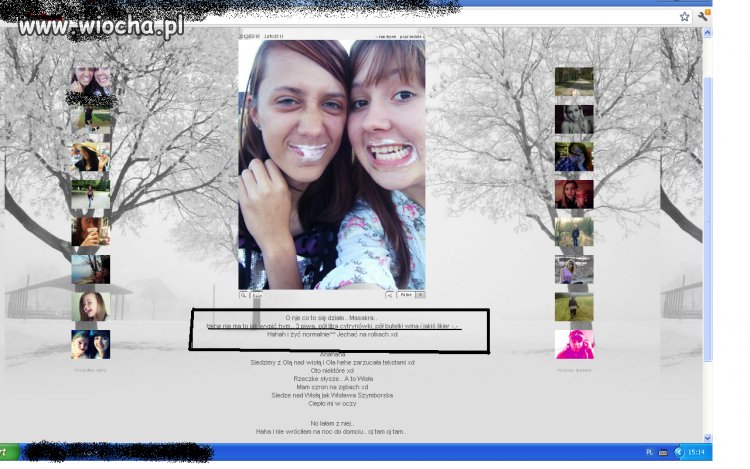The height and width of the screenshot is (469, 750).
Task: Open the next photo link above the picture
Action: click(x=386, y=36)
